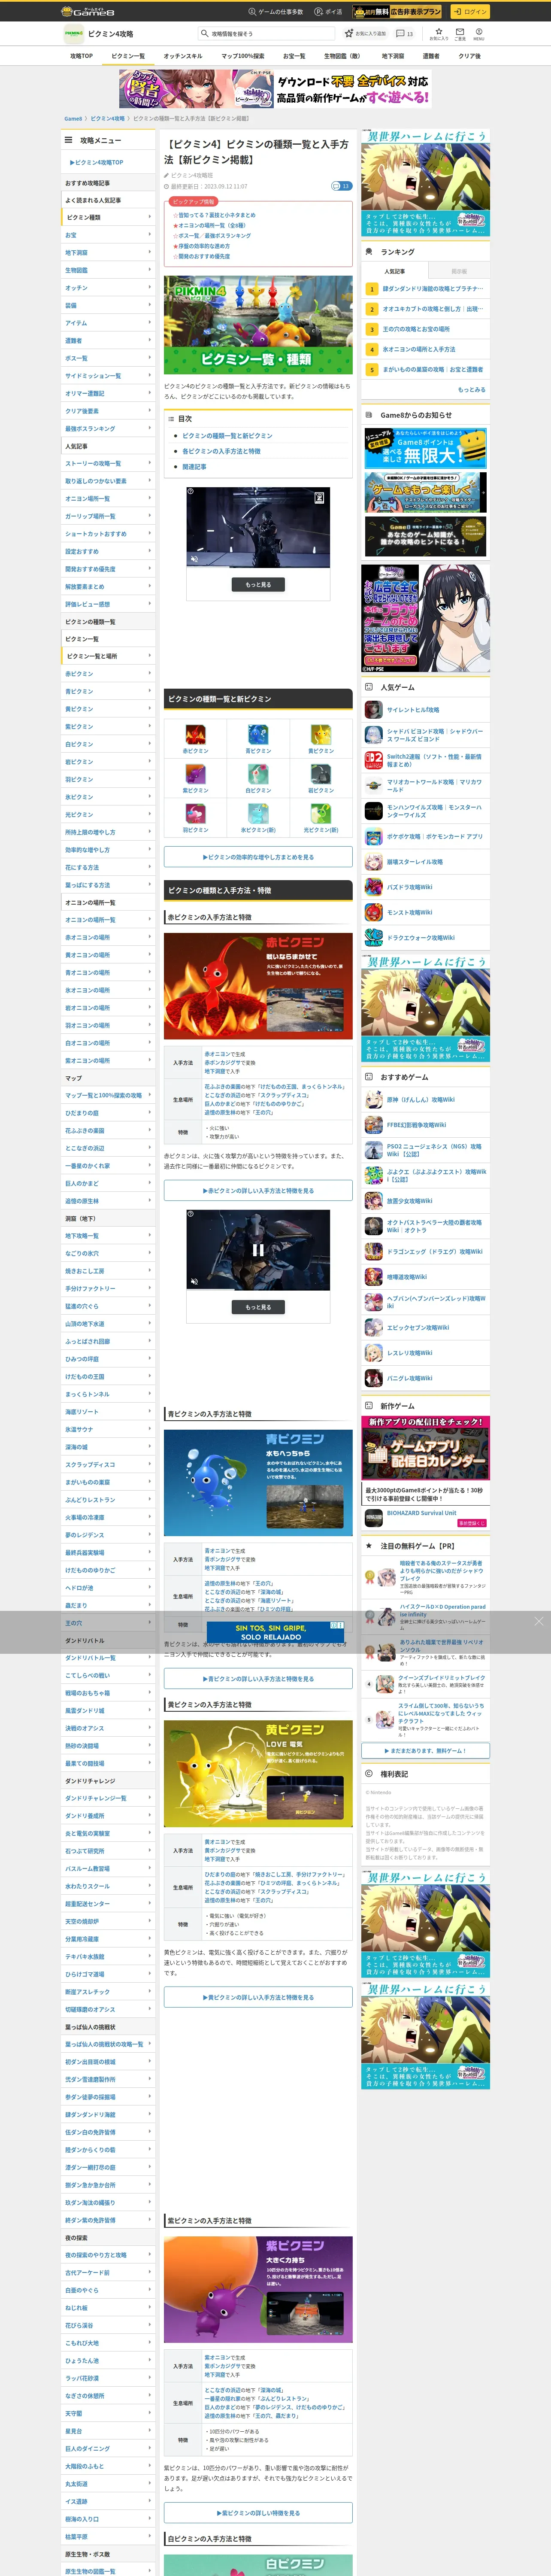Expand the 生物図鑑 sidebar arrow

click(x=150, y=269)
